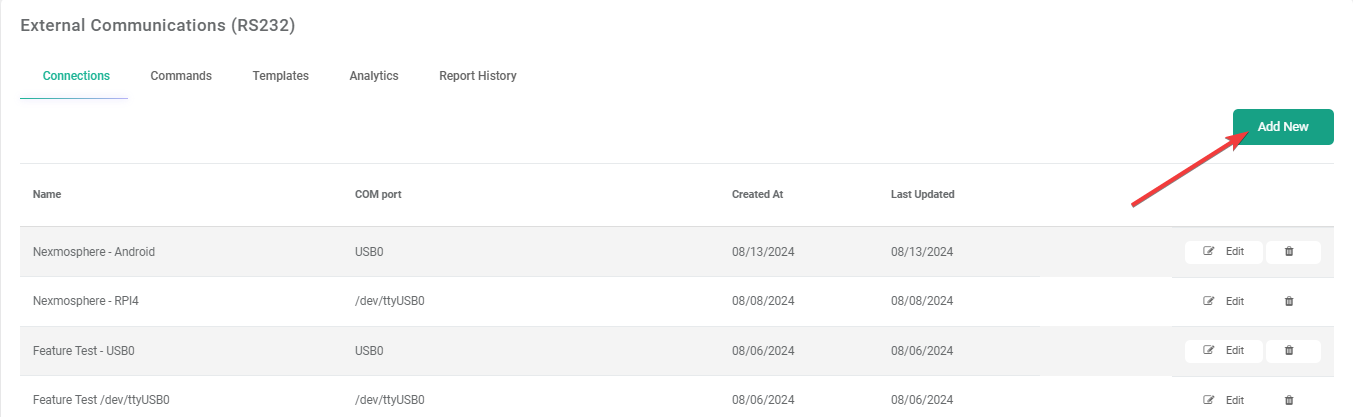Screen dimensions: 1353x417
Task: Select the Nexmosphere - Android row name
Action: point(94,252)
